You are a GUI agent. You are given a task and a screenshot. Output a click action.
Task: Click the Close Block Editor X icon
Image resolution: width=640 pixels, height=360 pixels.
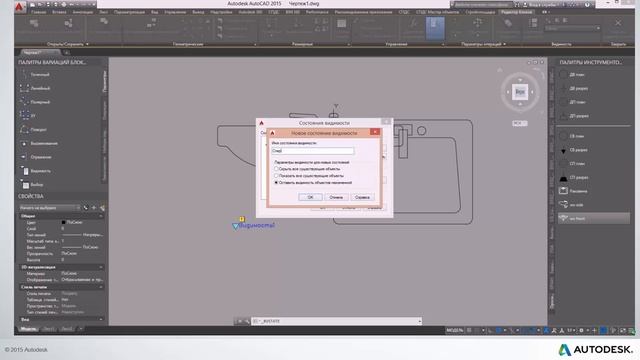point(618,23)
